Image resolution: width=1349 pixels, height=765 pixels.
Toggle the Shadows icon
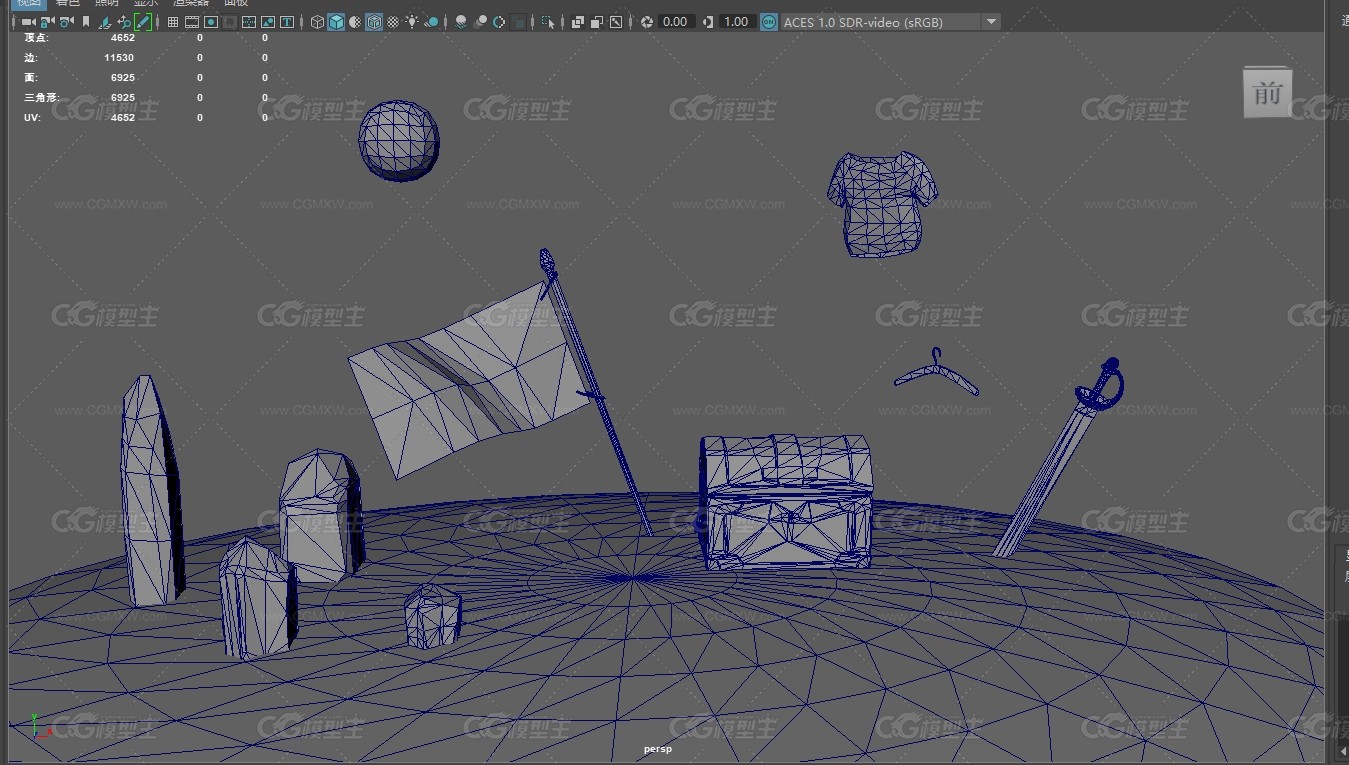point(431,21)
